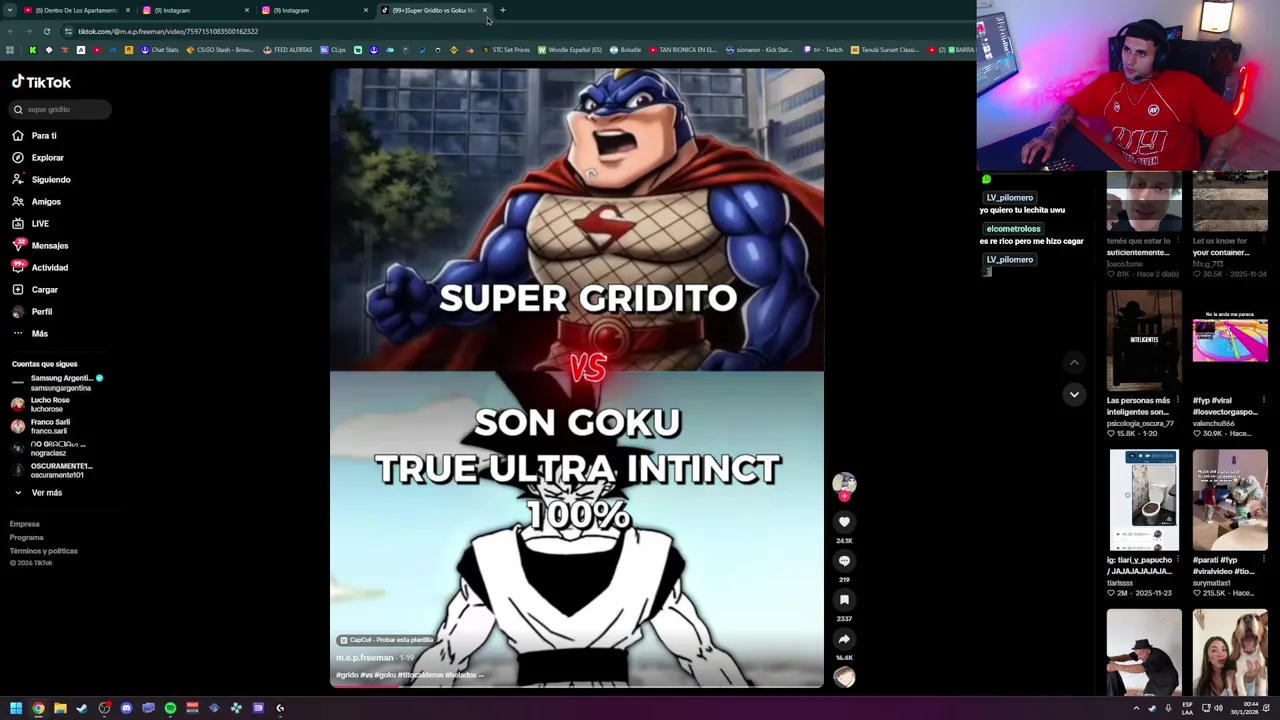Go to previous video with up chevron
Screen dimensions: 1280x720
pos(1074,363)
